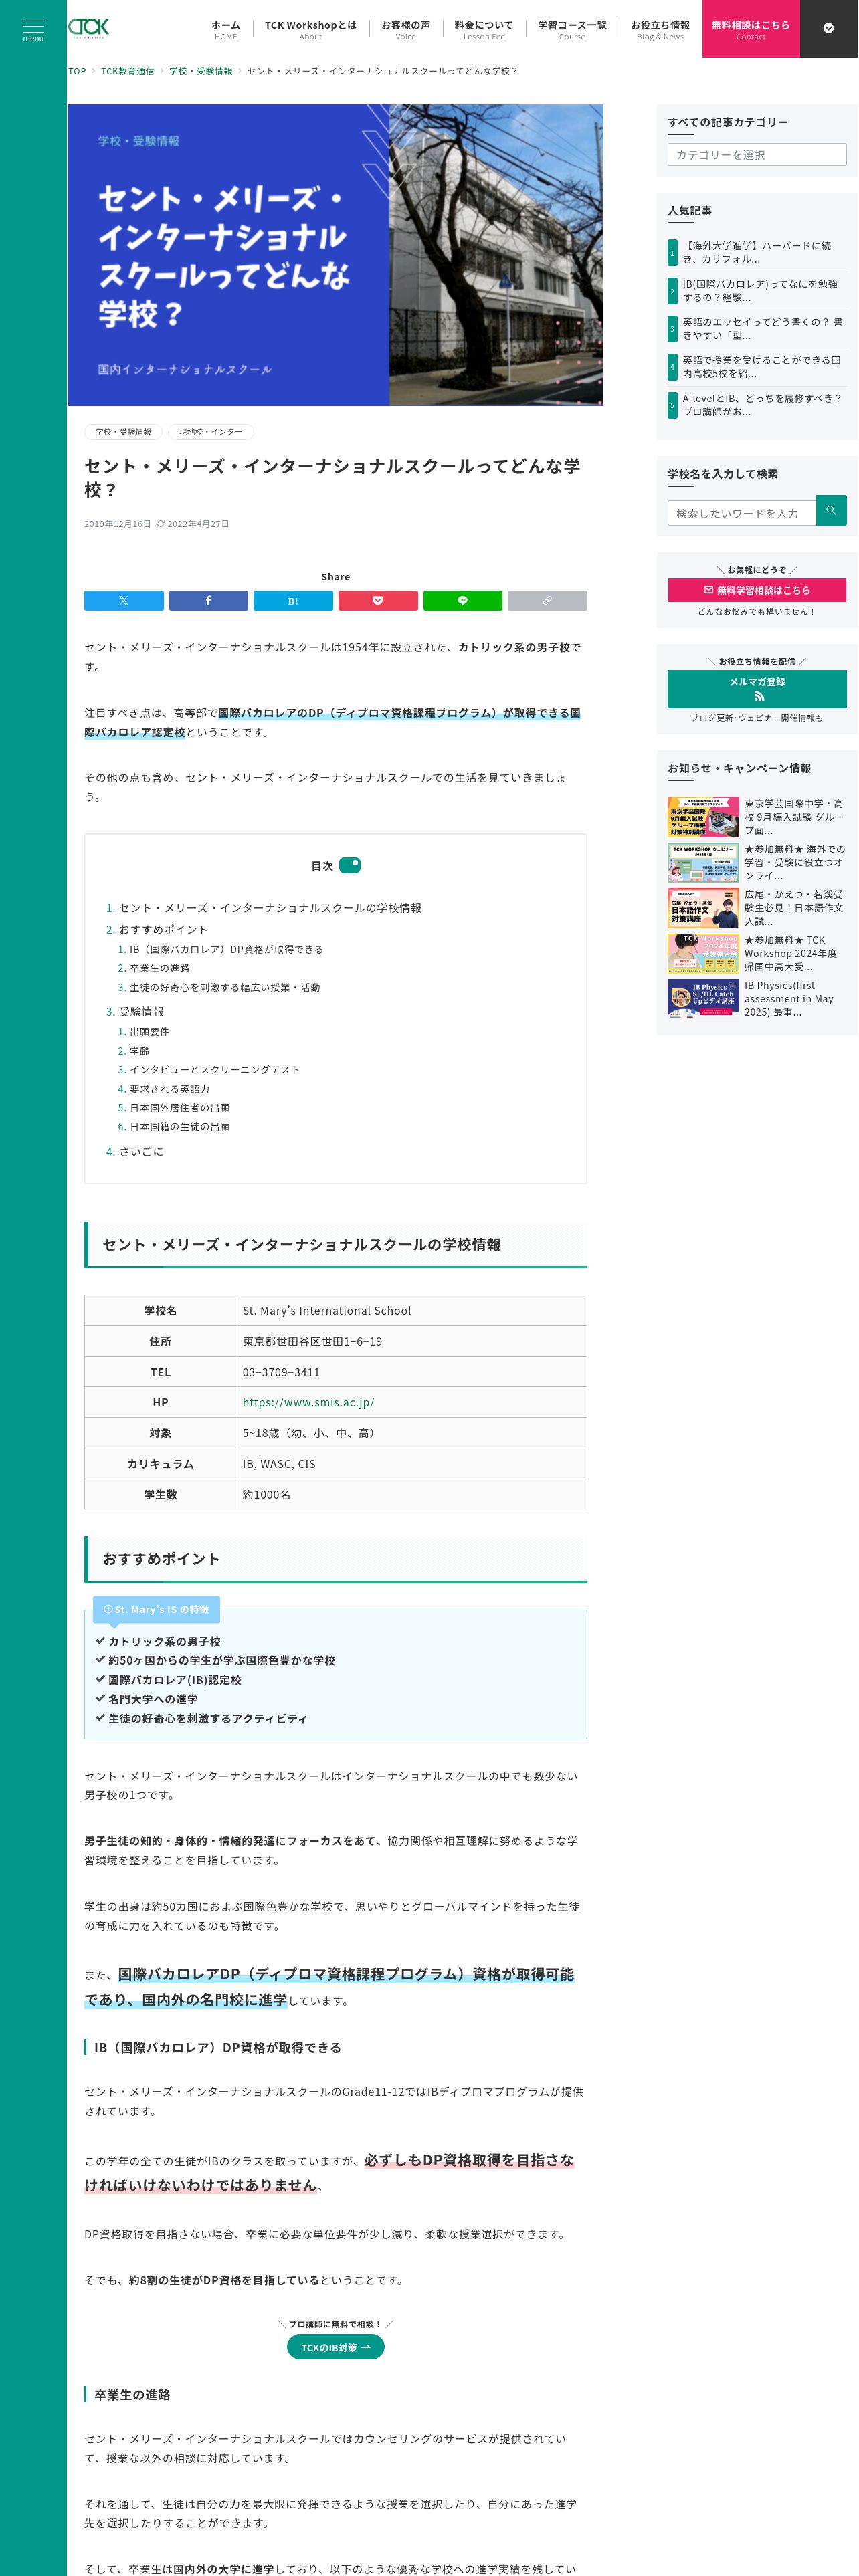Jump to TOC item 要求される英語力
The image size is (859, 2576).
169,1089
